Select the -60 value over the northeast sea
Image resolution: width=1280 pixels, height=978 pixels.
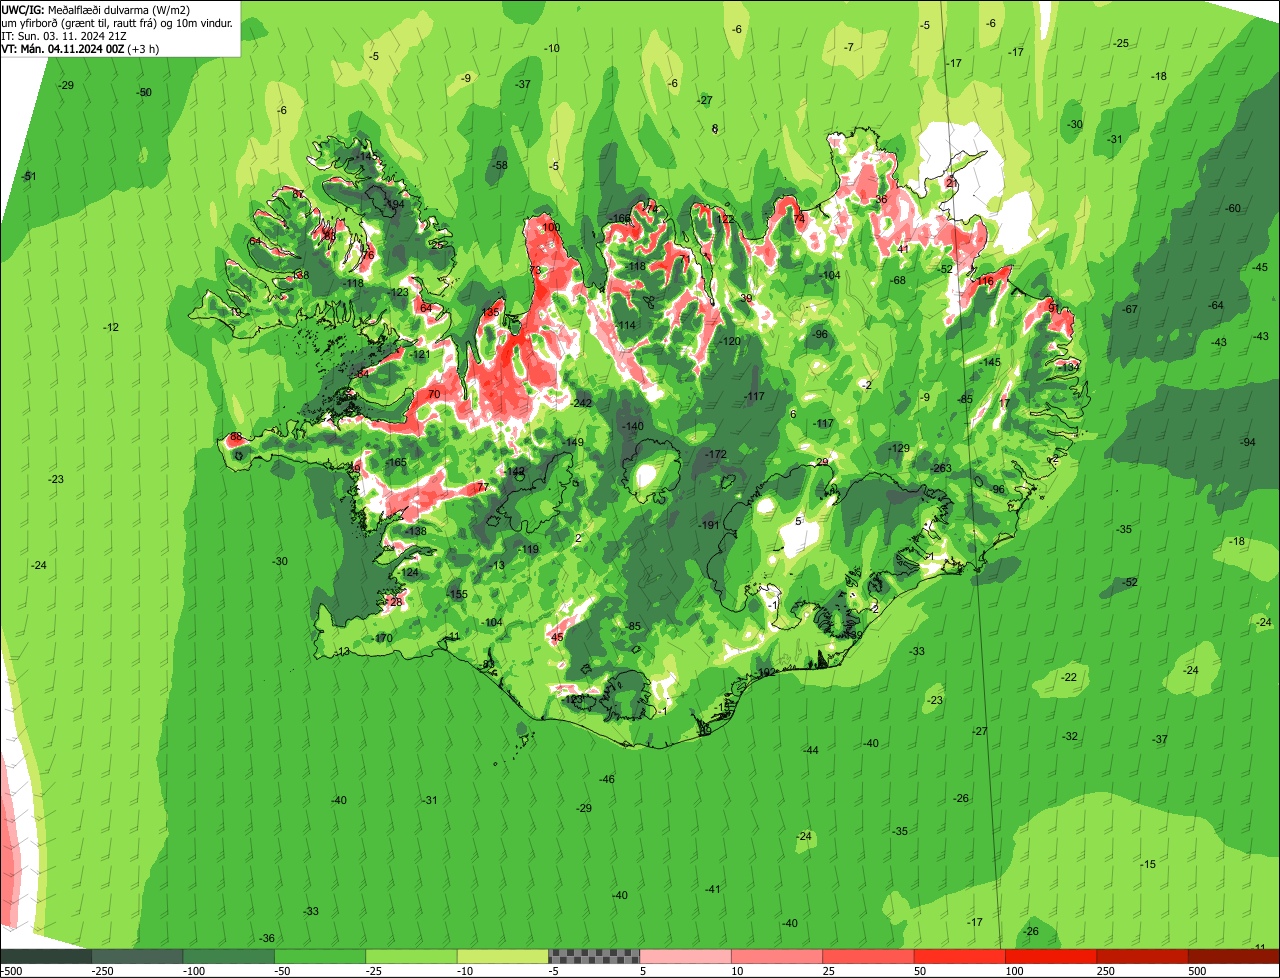tap(1233, 208)
